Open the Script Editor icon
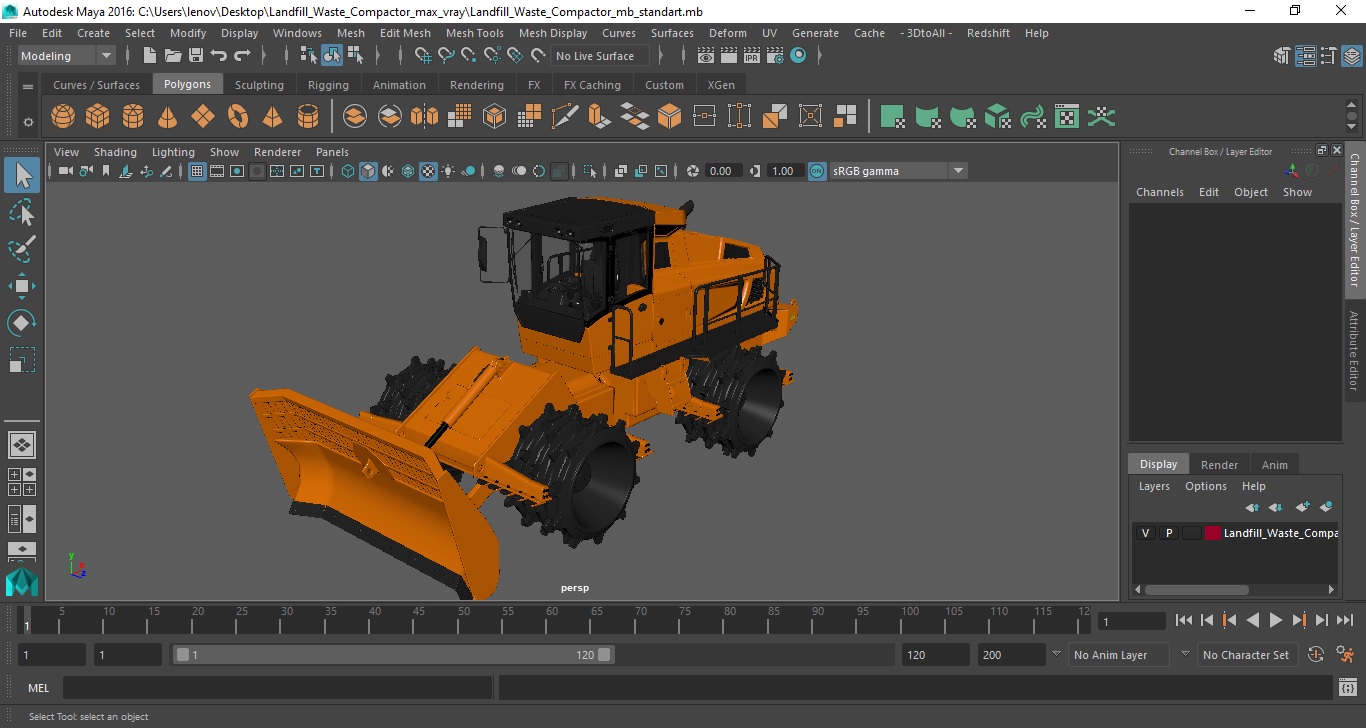 point(1347,688)
